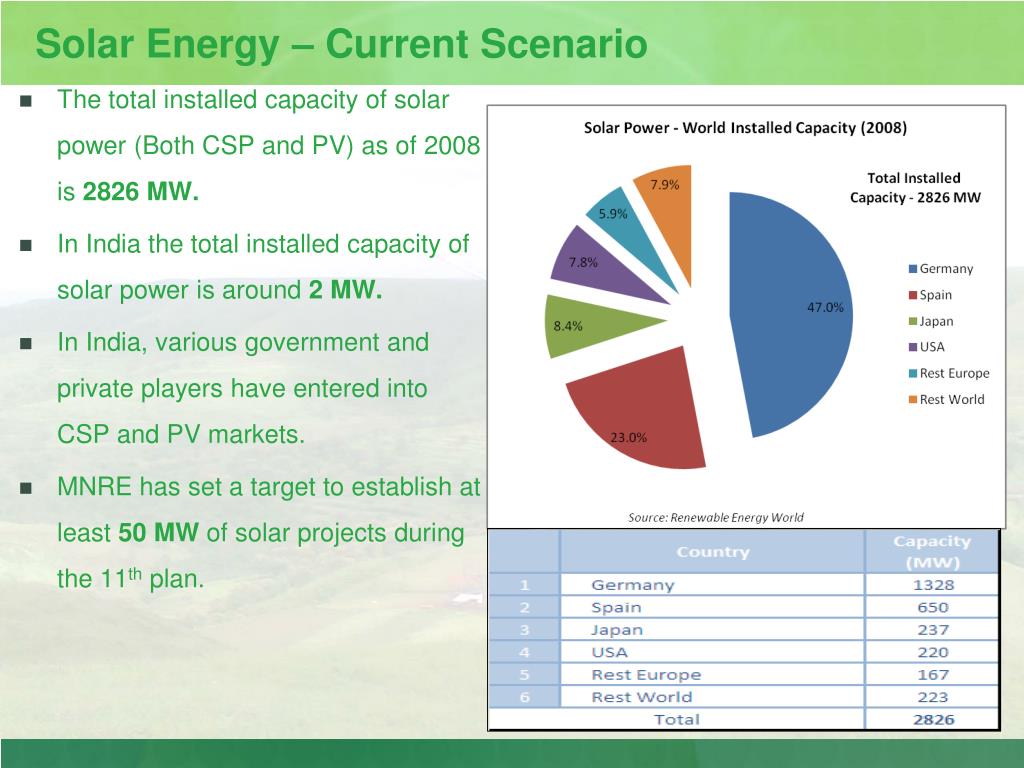Click the Rest Europe legend color swatch
1024x768 pixels.
click(913, 374)
